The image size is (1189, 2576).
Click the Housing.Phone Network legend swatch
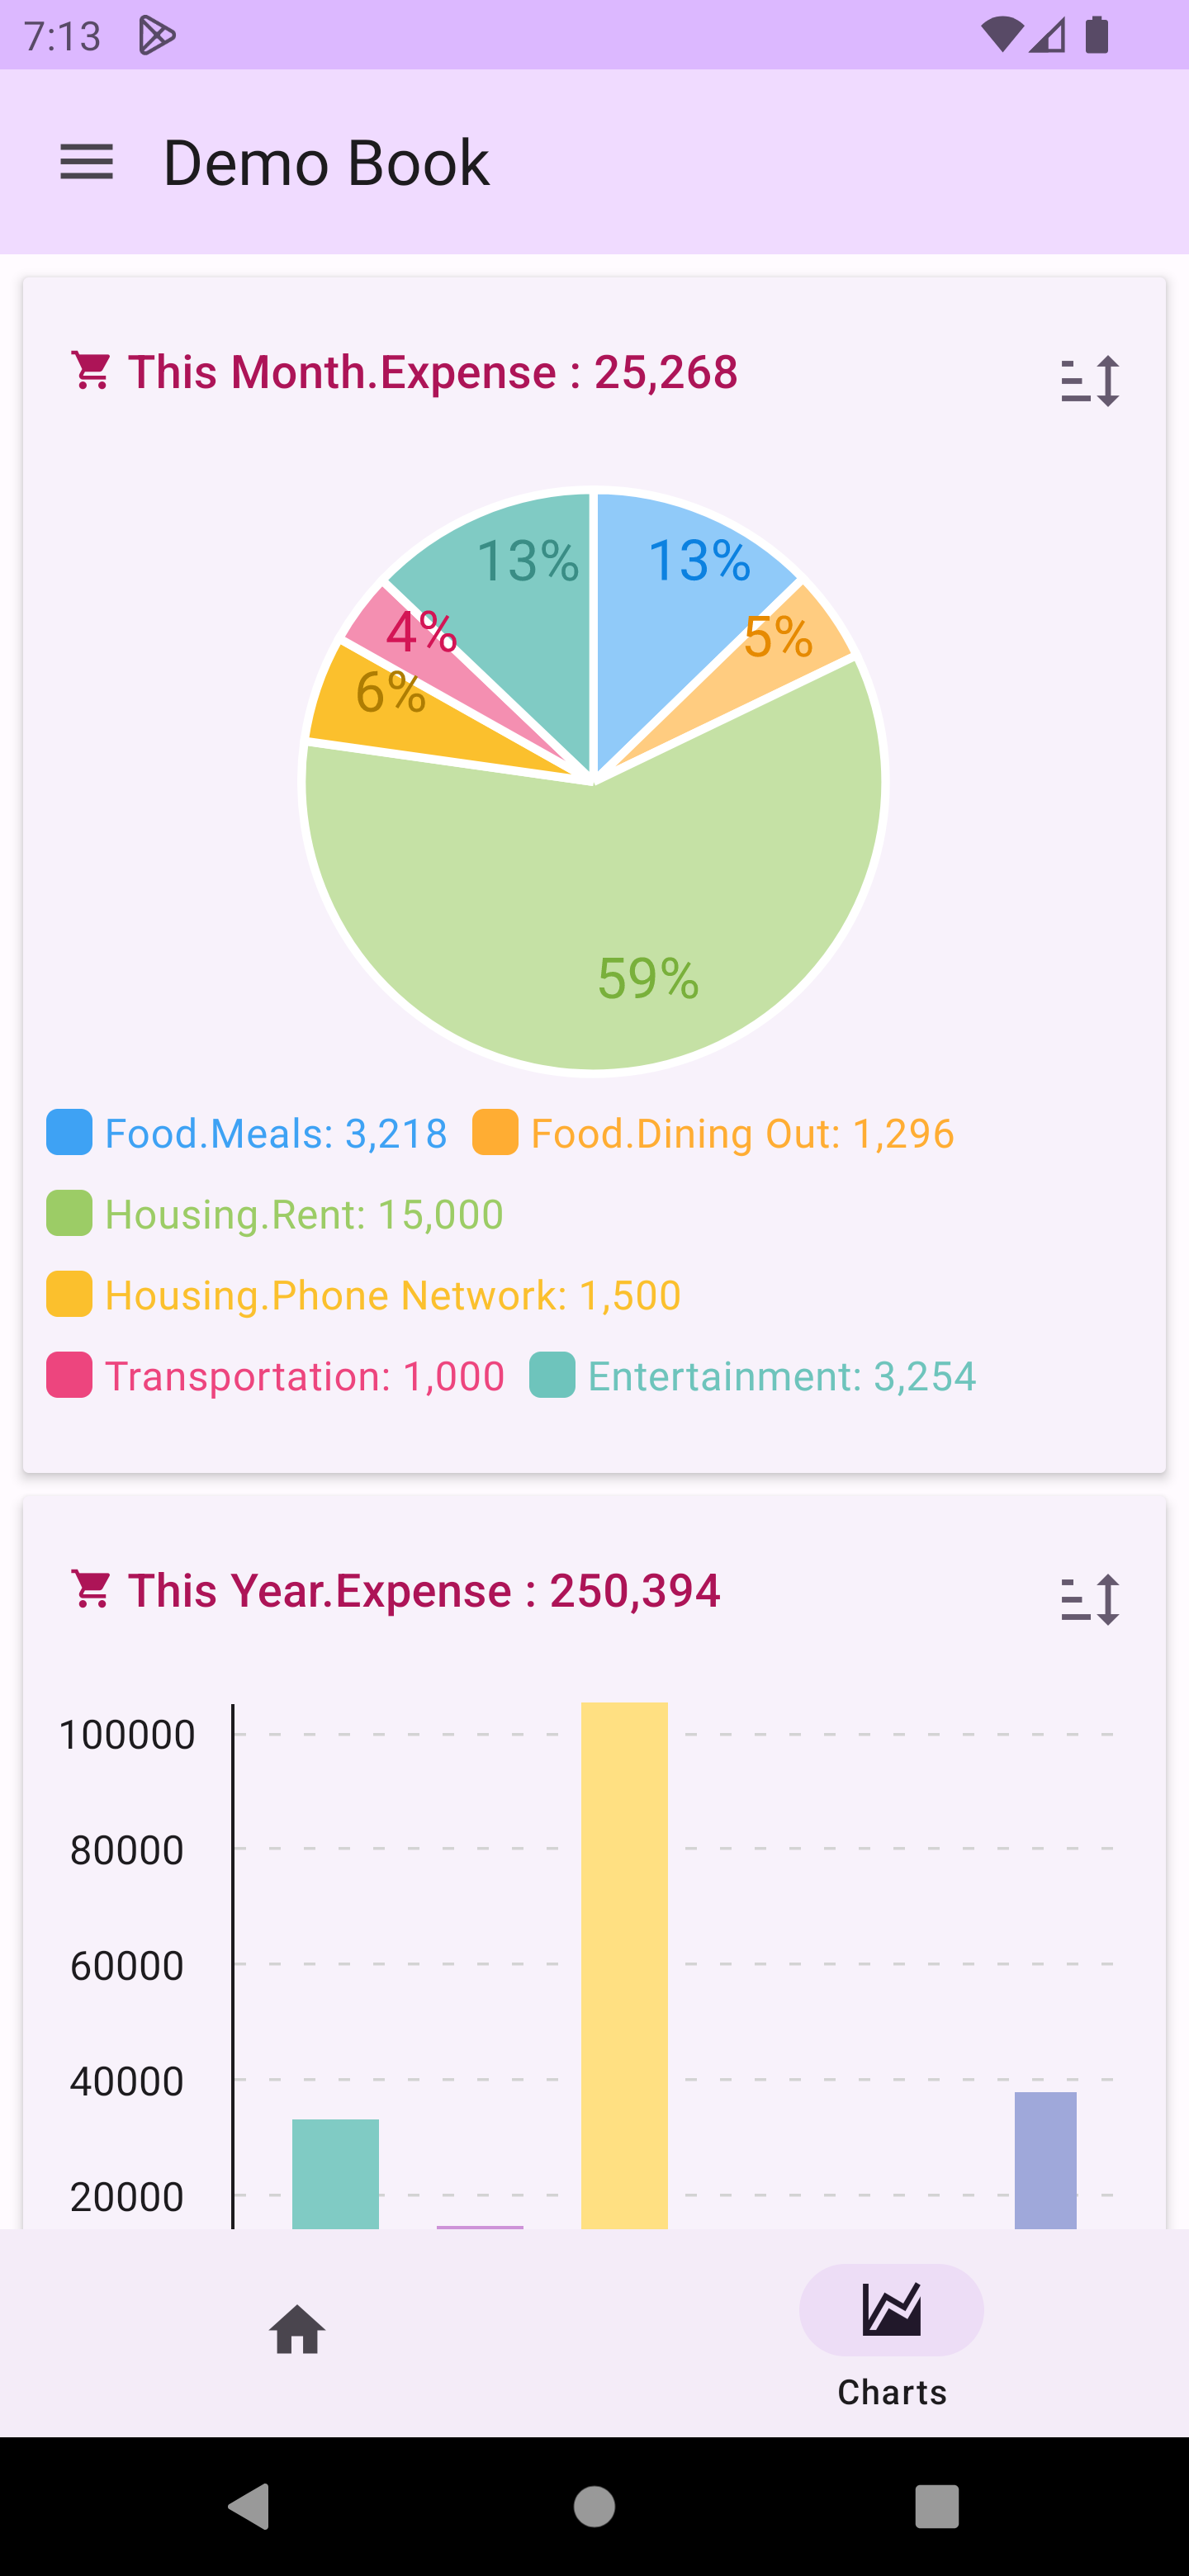click(69, 1294)
